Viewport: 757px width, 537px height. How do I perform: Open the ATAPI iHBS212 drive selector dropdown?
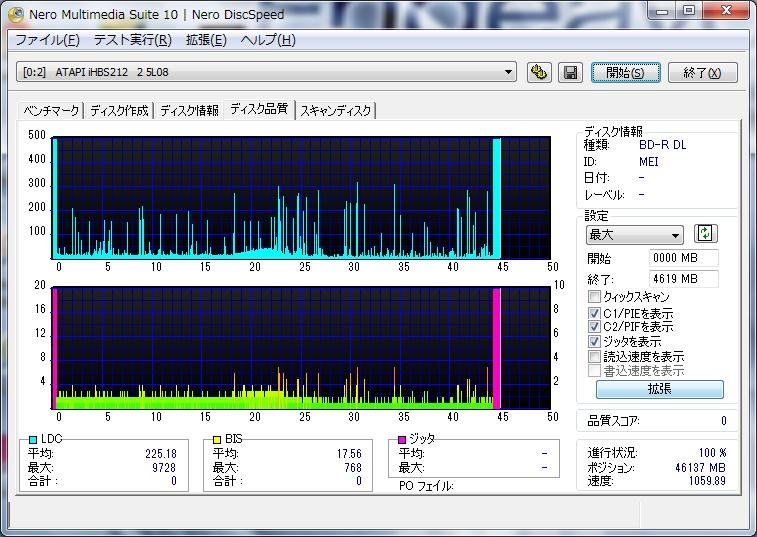(x=266, y=72)
